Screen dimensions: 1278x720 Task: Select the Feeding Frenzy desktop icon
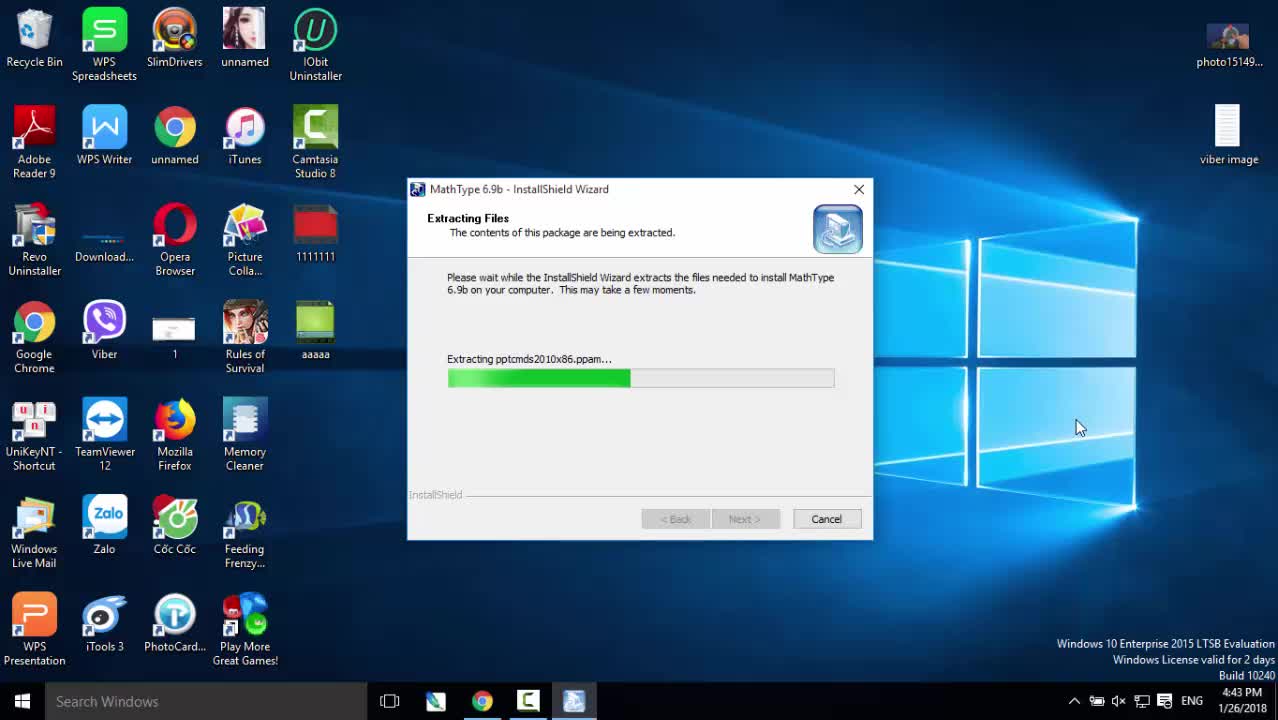(x=245, y=532)
